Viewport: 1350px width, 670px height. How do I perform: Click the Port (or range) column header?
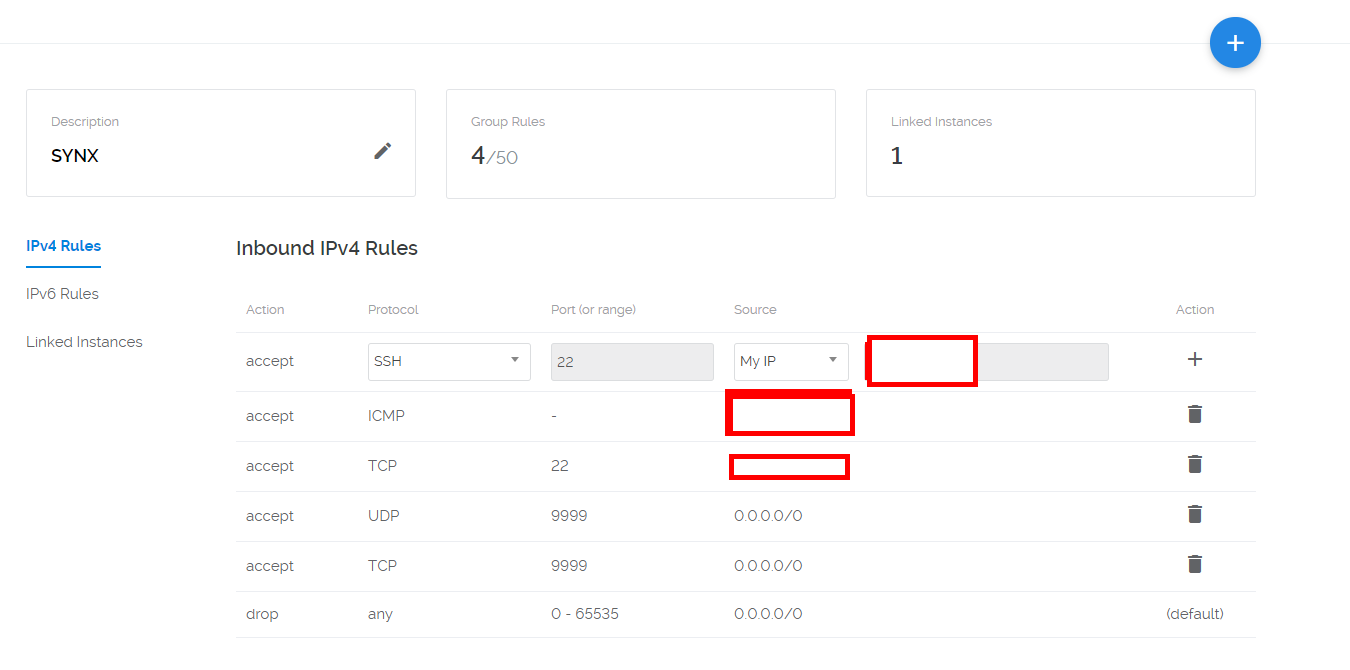coord(593,310)
